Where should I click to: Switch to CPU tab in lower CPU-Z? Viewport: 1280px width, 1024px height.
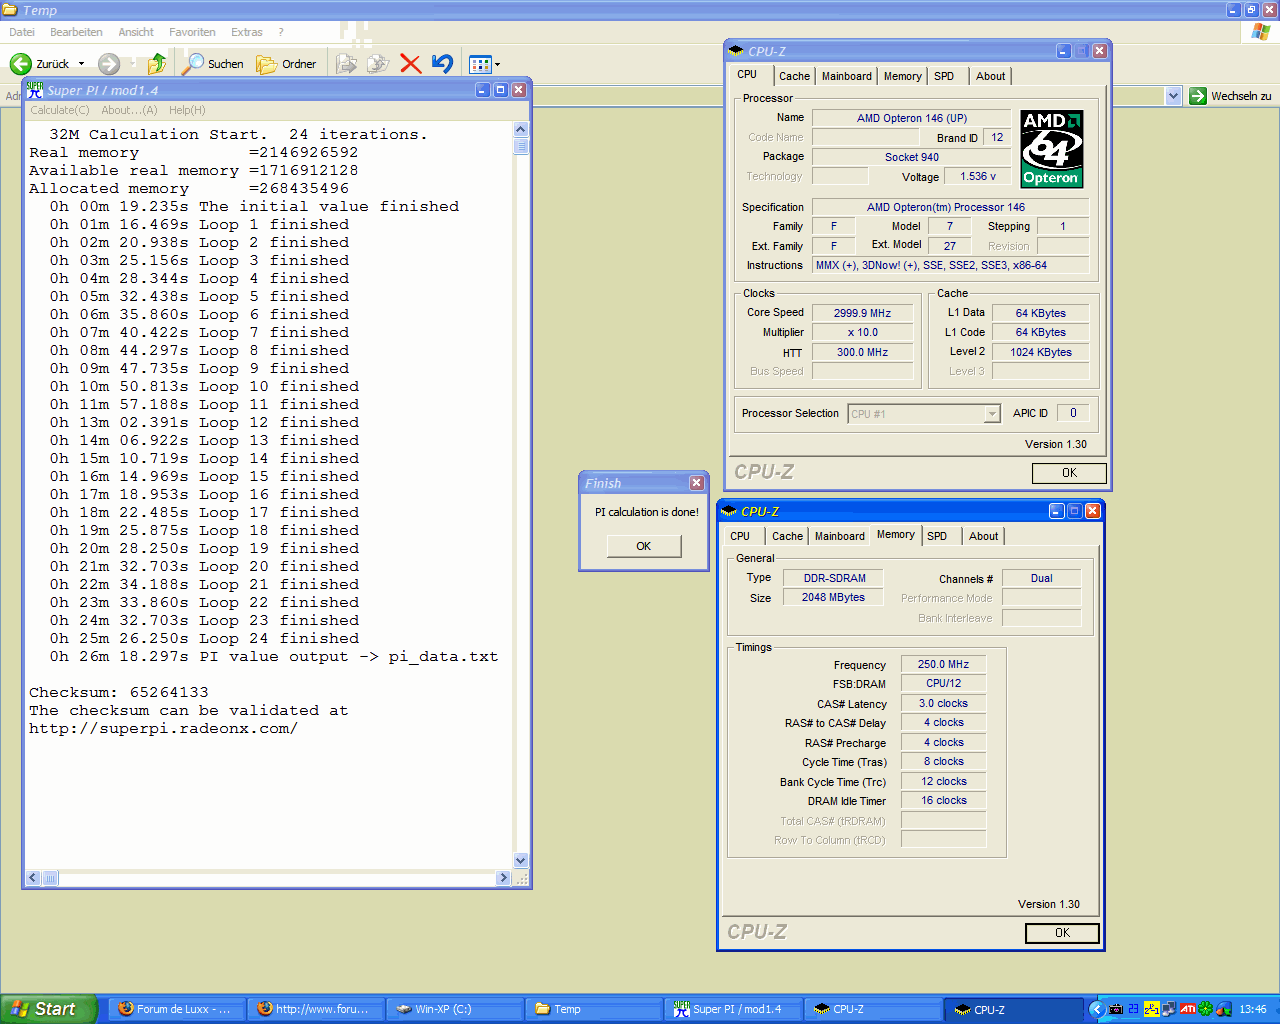[x=740, y=536]
